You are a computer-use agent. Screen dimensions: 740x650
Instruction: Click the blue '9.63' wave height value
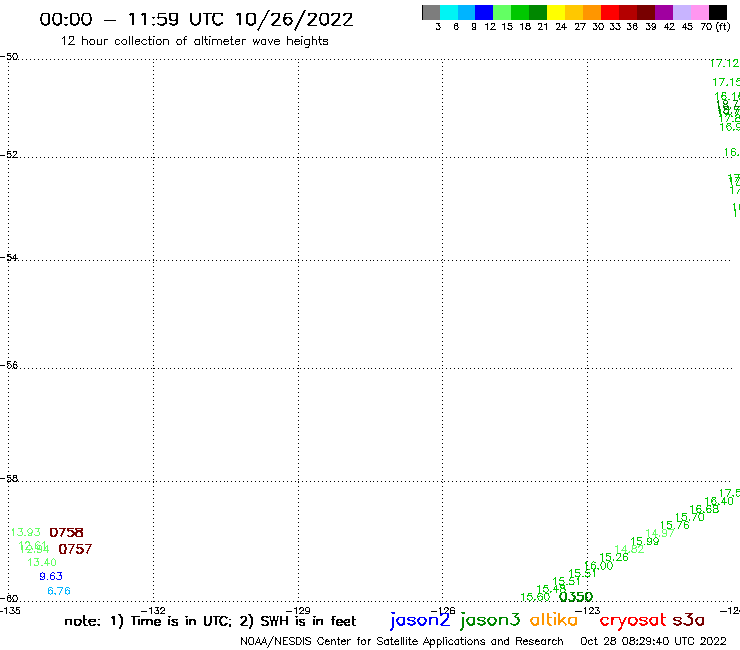(x=51, y=576)
